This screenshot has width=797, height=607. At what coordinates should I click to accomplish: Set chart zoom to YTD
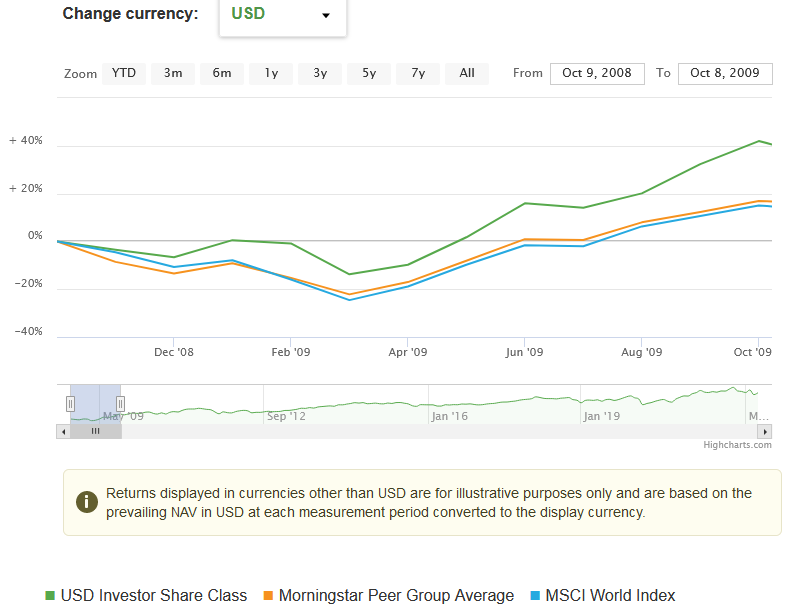pyautogui.click(x=124, y=74)
